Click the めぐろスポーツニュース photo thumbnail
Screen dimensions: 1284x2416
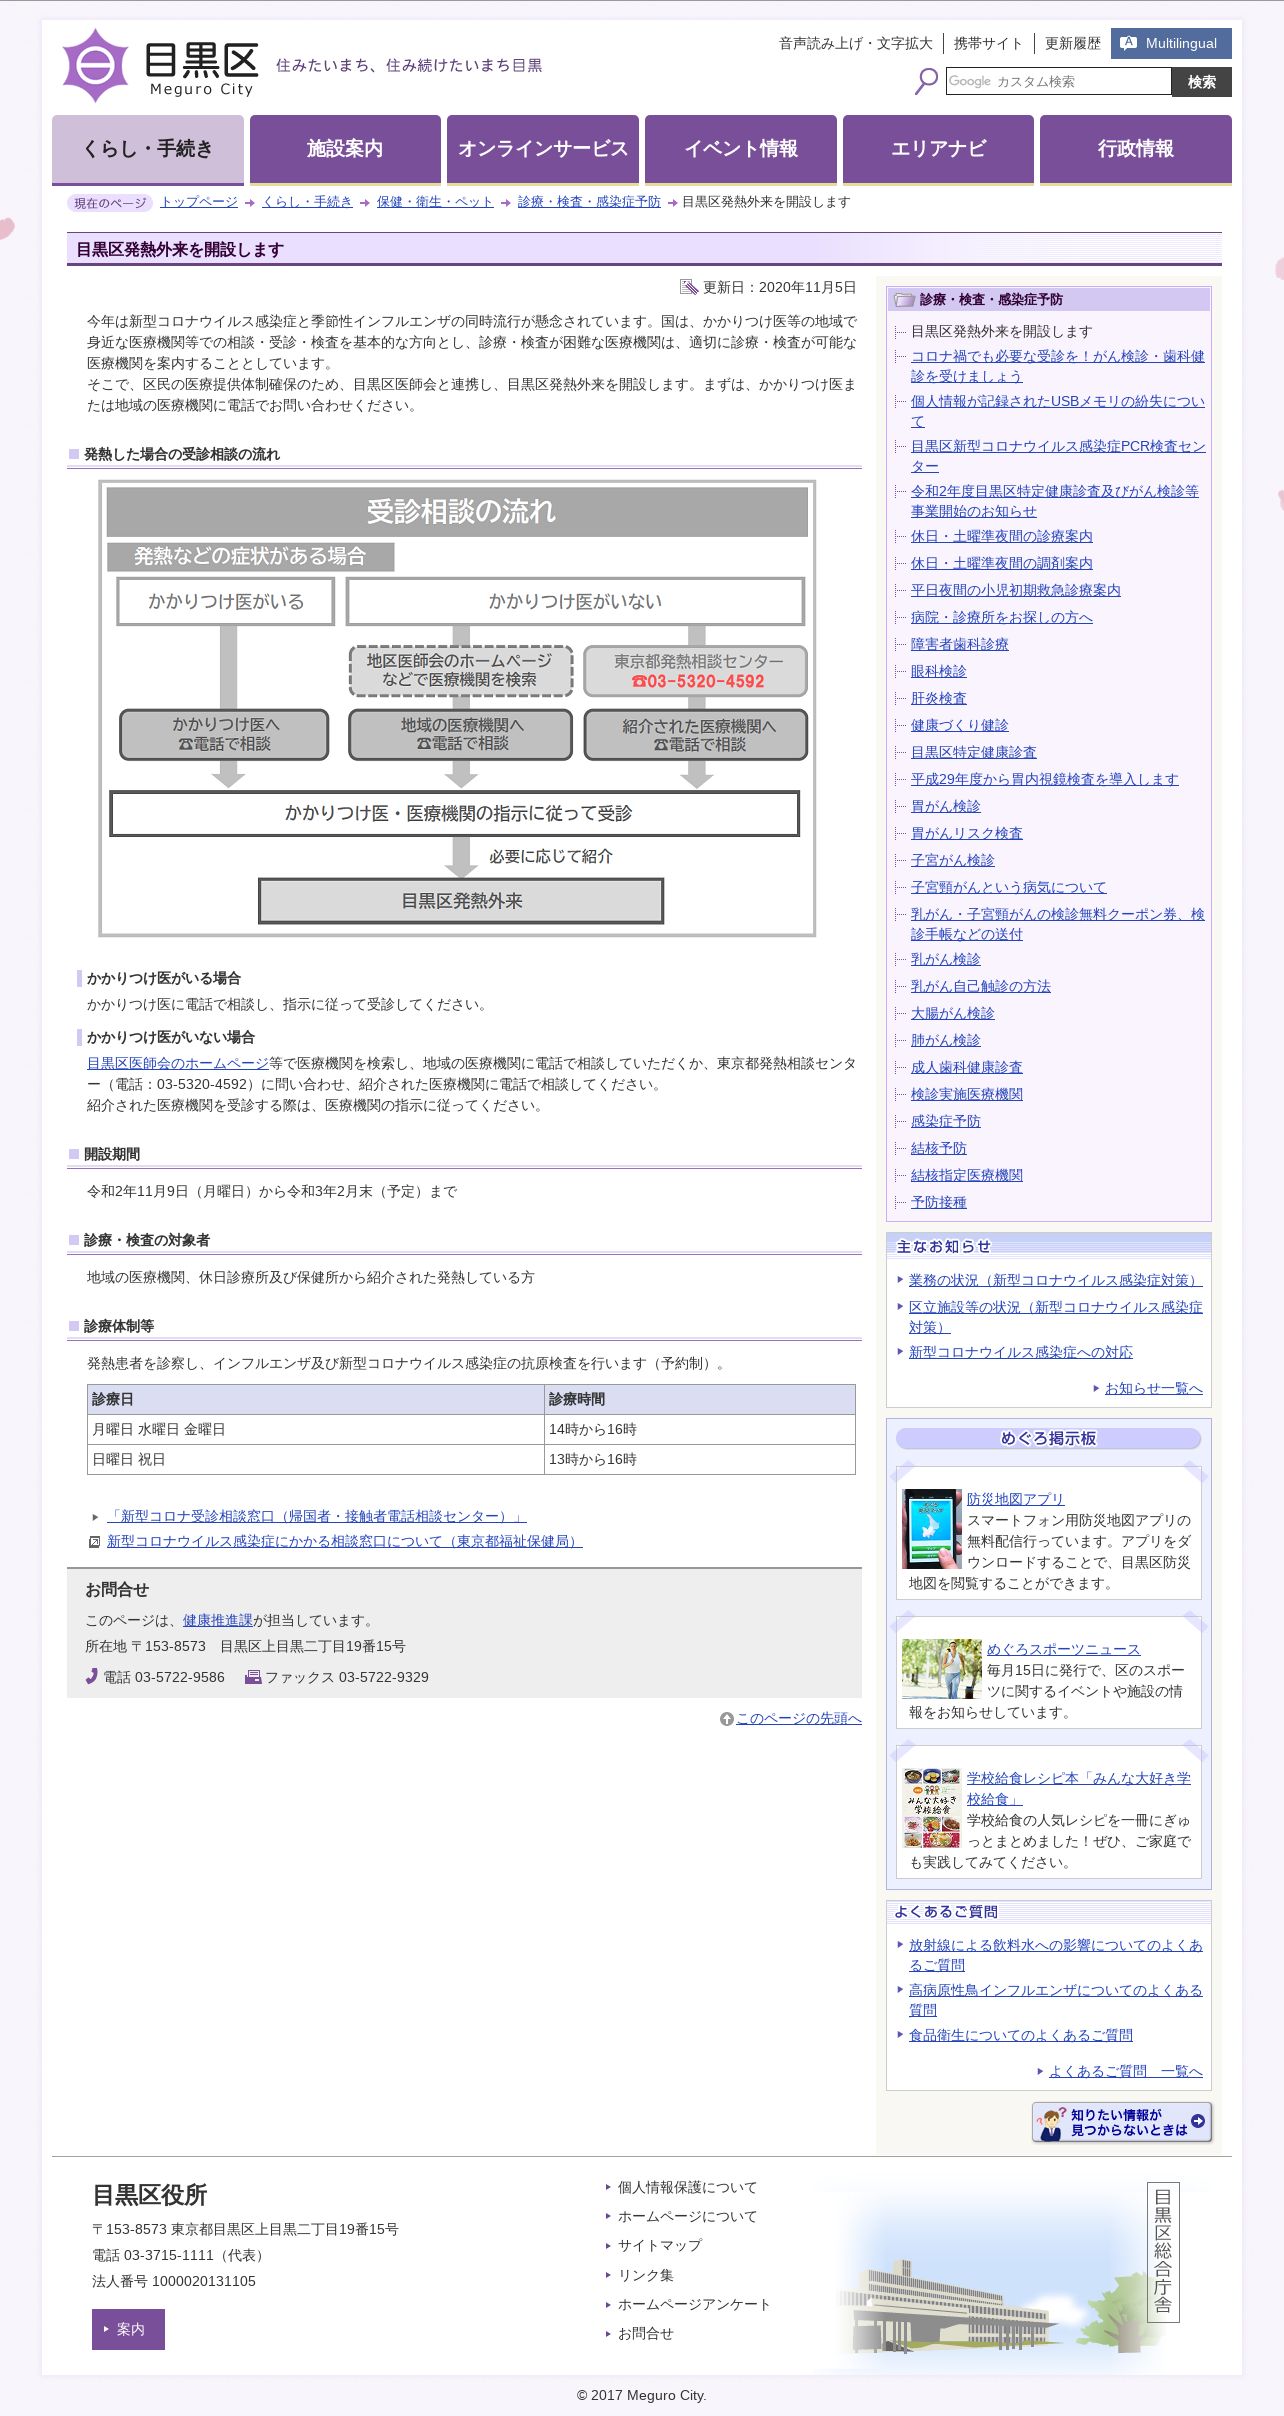942,1668
